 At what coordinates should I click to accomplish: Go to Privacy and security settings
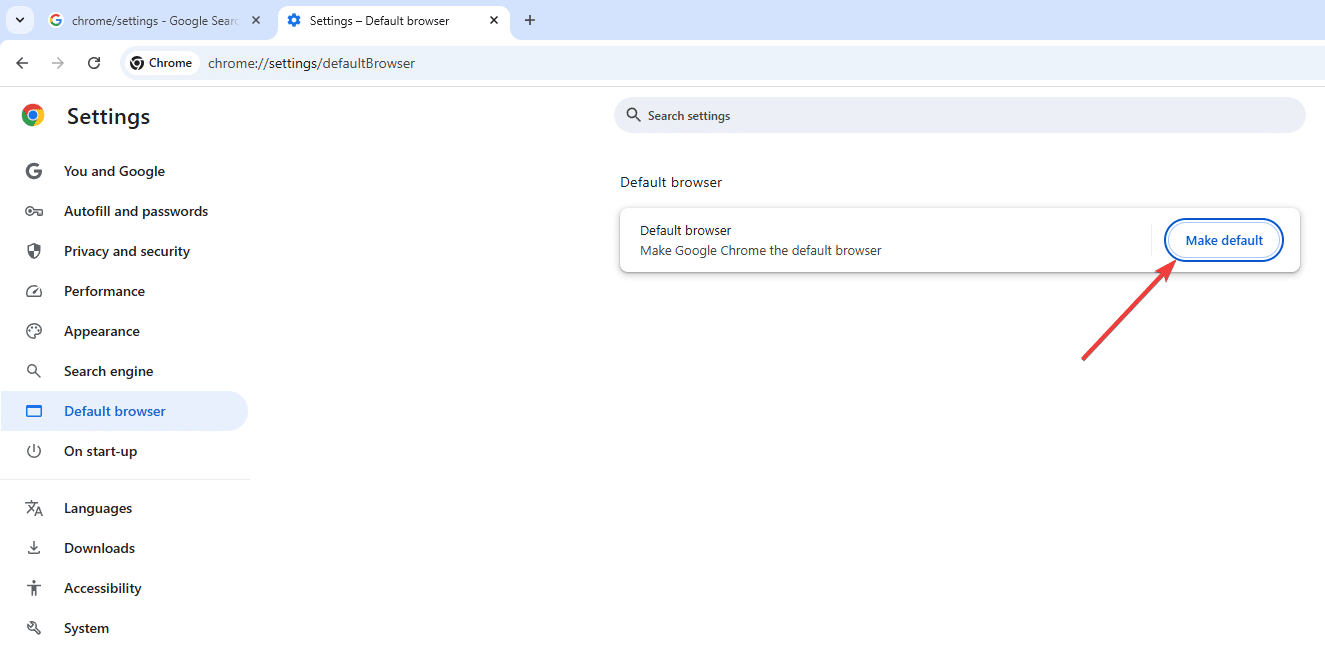(127, 251)
